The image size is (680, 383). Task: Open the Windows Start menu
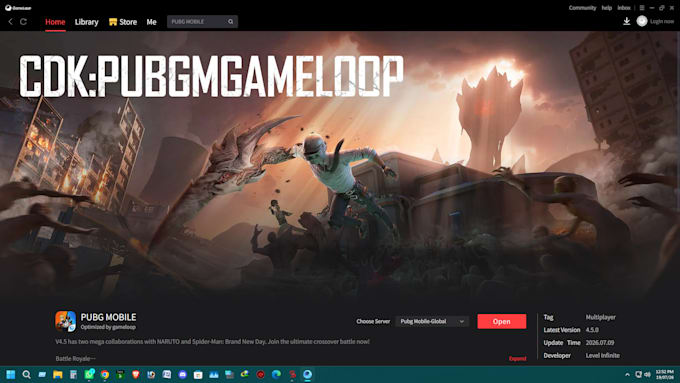(x=11, y=374)
